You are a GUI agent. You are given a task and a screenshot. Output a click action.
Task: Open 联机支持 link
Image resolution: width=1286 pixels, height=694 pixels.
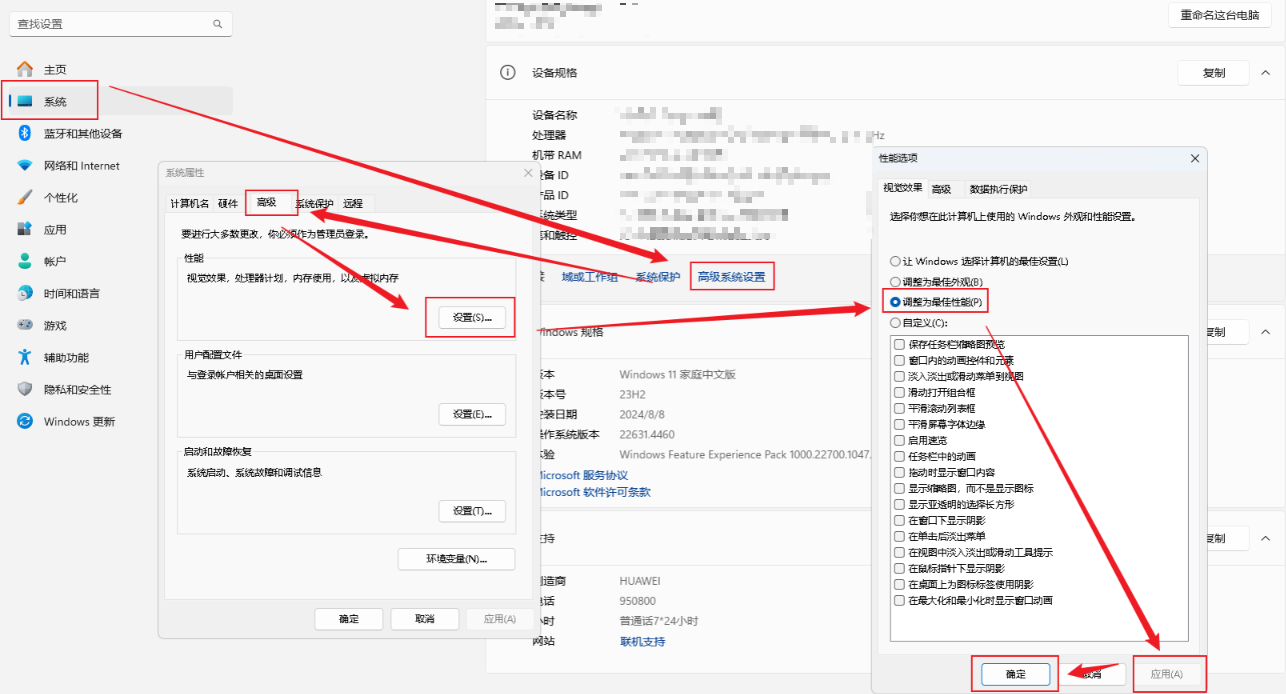[x=642, y=641]
